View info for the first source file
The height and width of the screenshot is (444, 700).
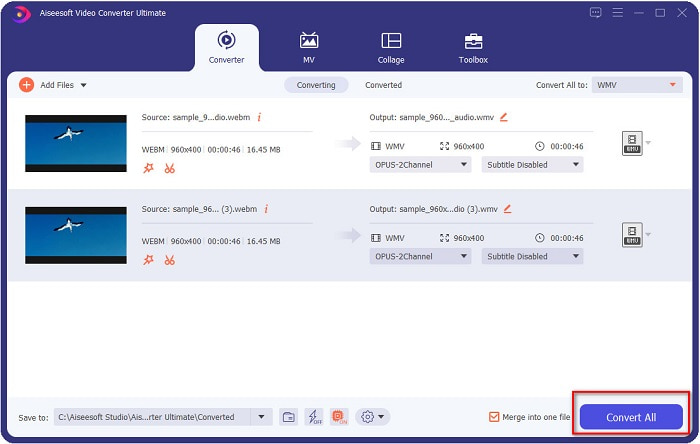tap(259, 117)
